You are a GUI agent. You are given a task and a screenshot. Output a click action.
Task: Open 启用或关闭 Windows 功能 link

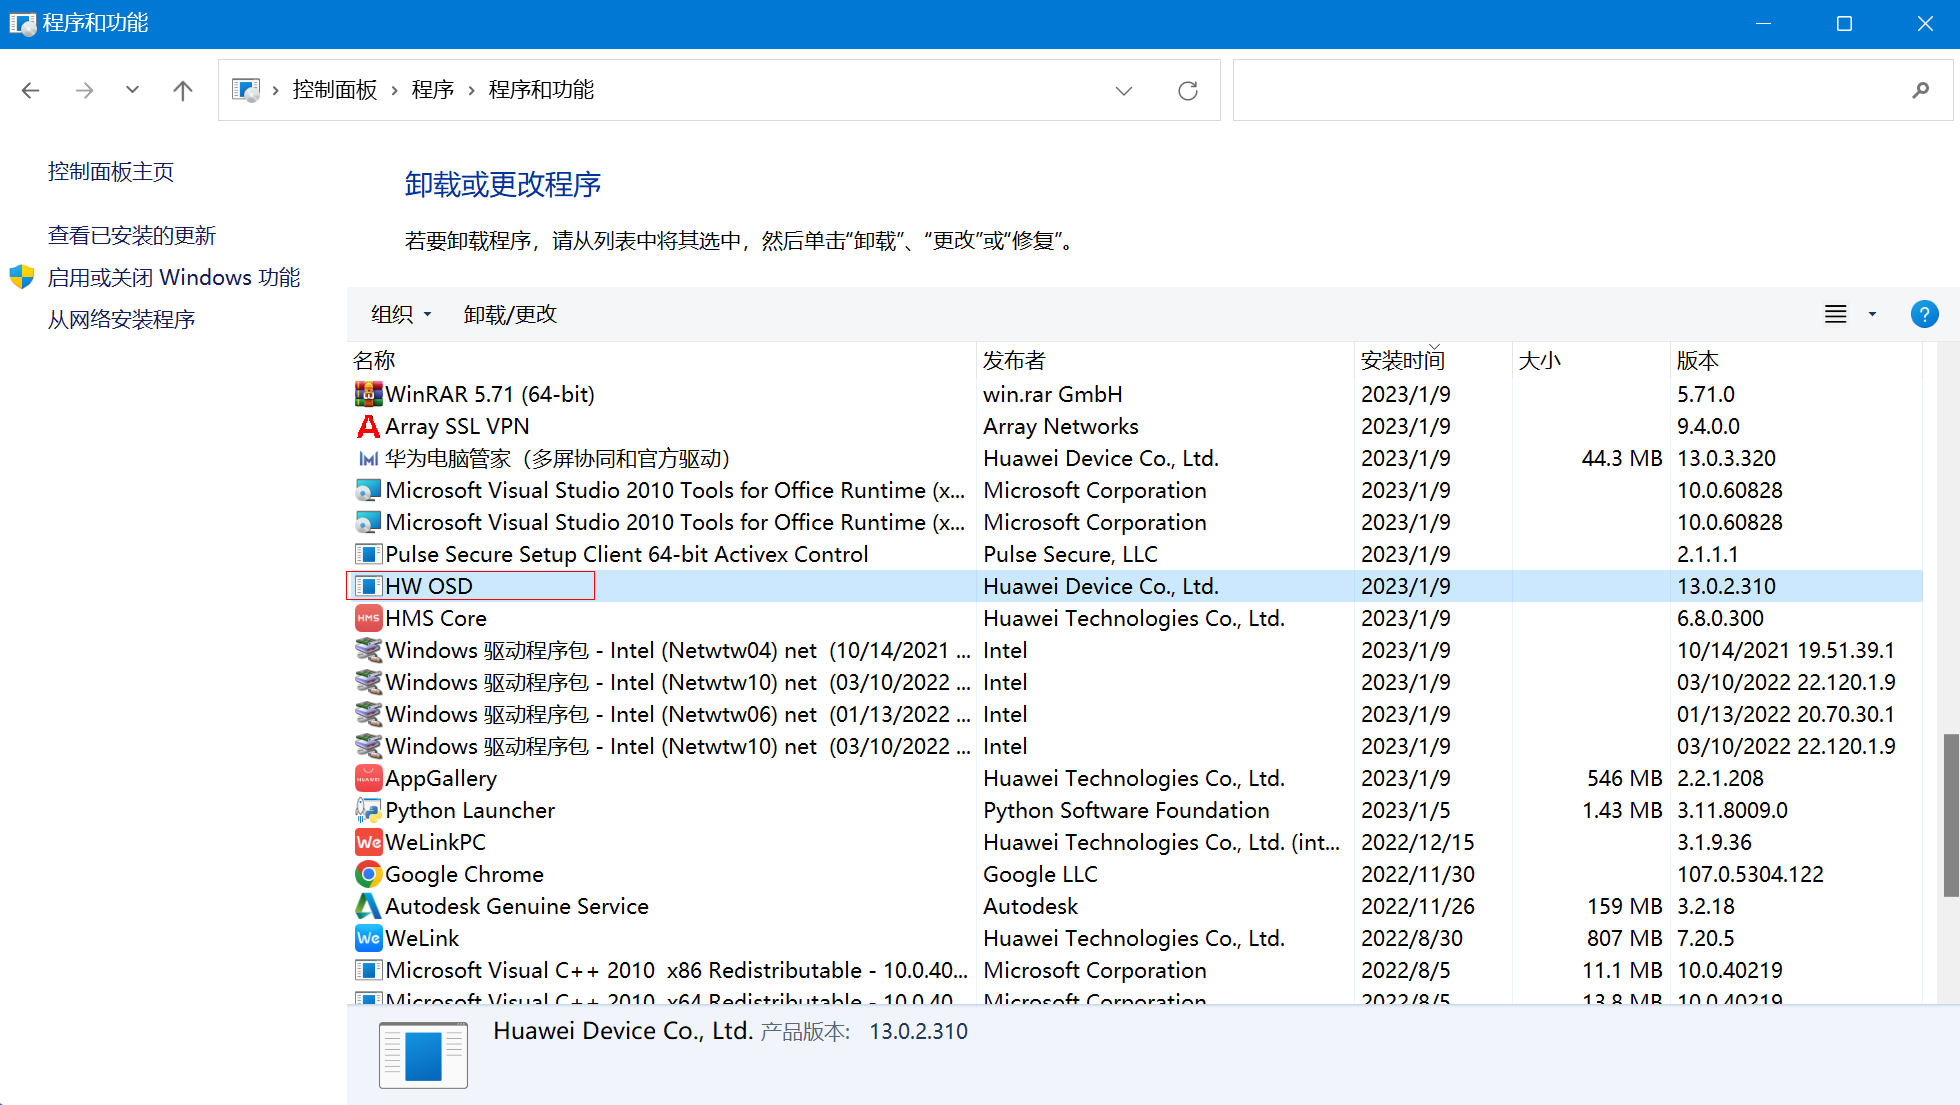coord(174,277)
